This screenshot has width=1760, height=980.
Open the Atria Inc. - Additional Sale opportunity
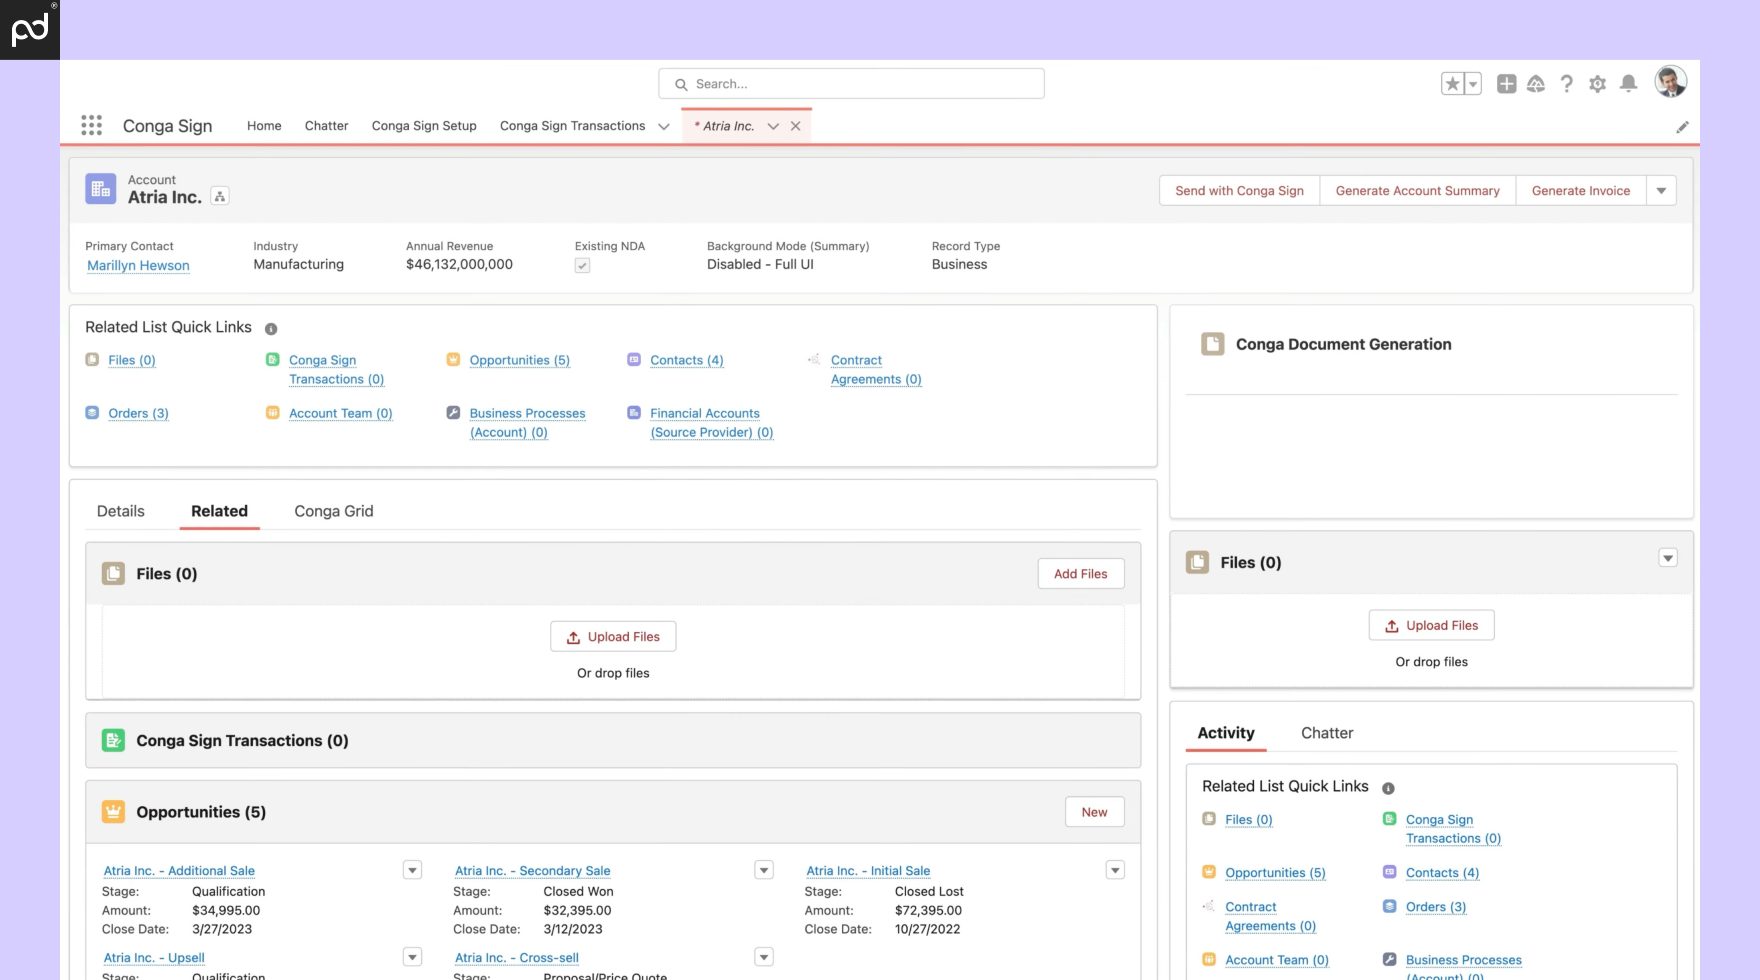179,871
